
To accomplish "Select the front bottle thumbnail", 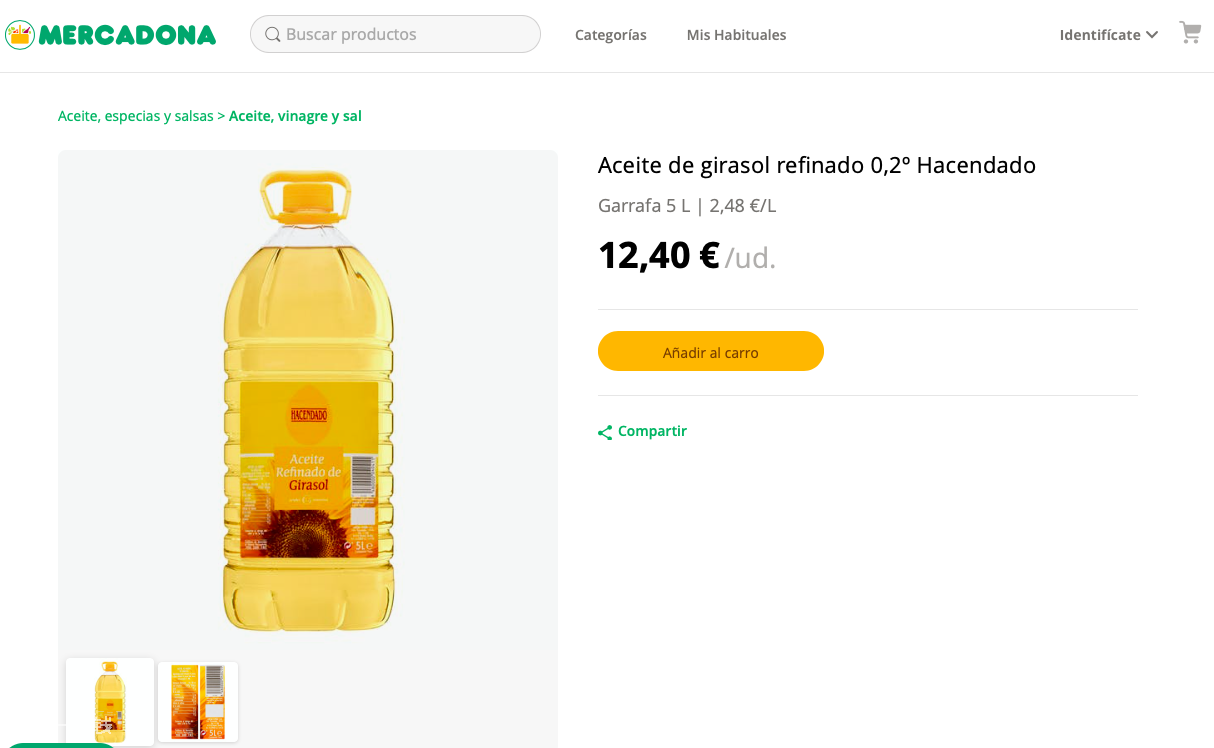I will tap(110, 701).
